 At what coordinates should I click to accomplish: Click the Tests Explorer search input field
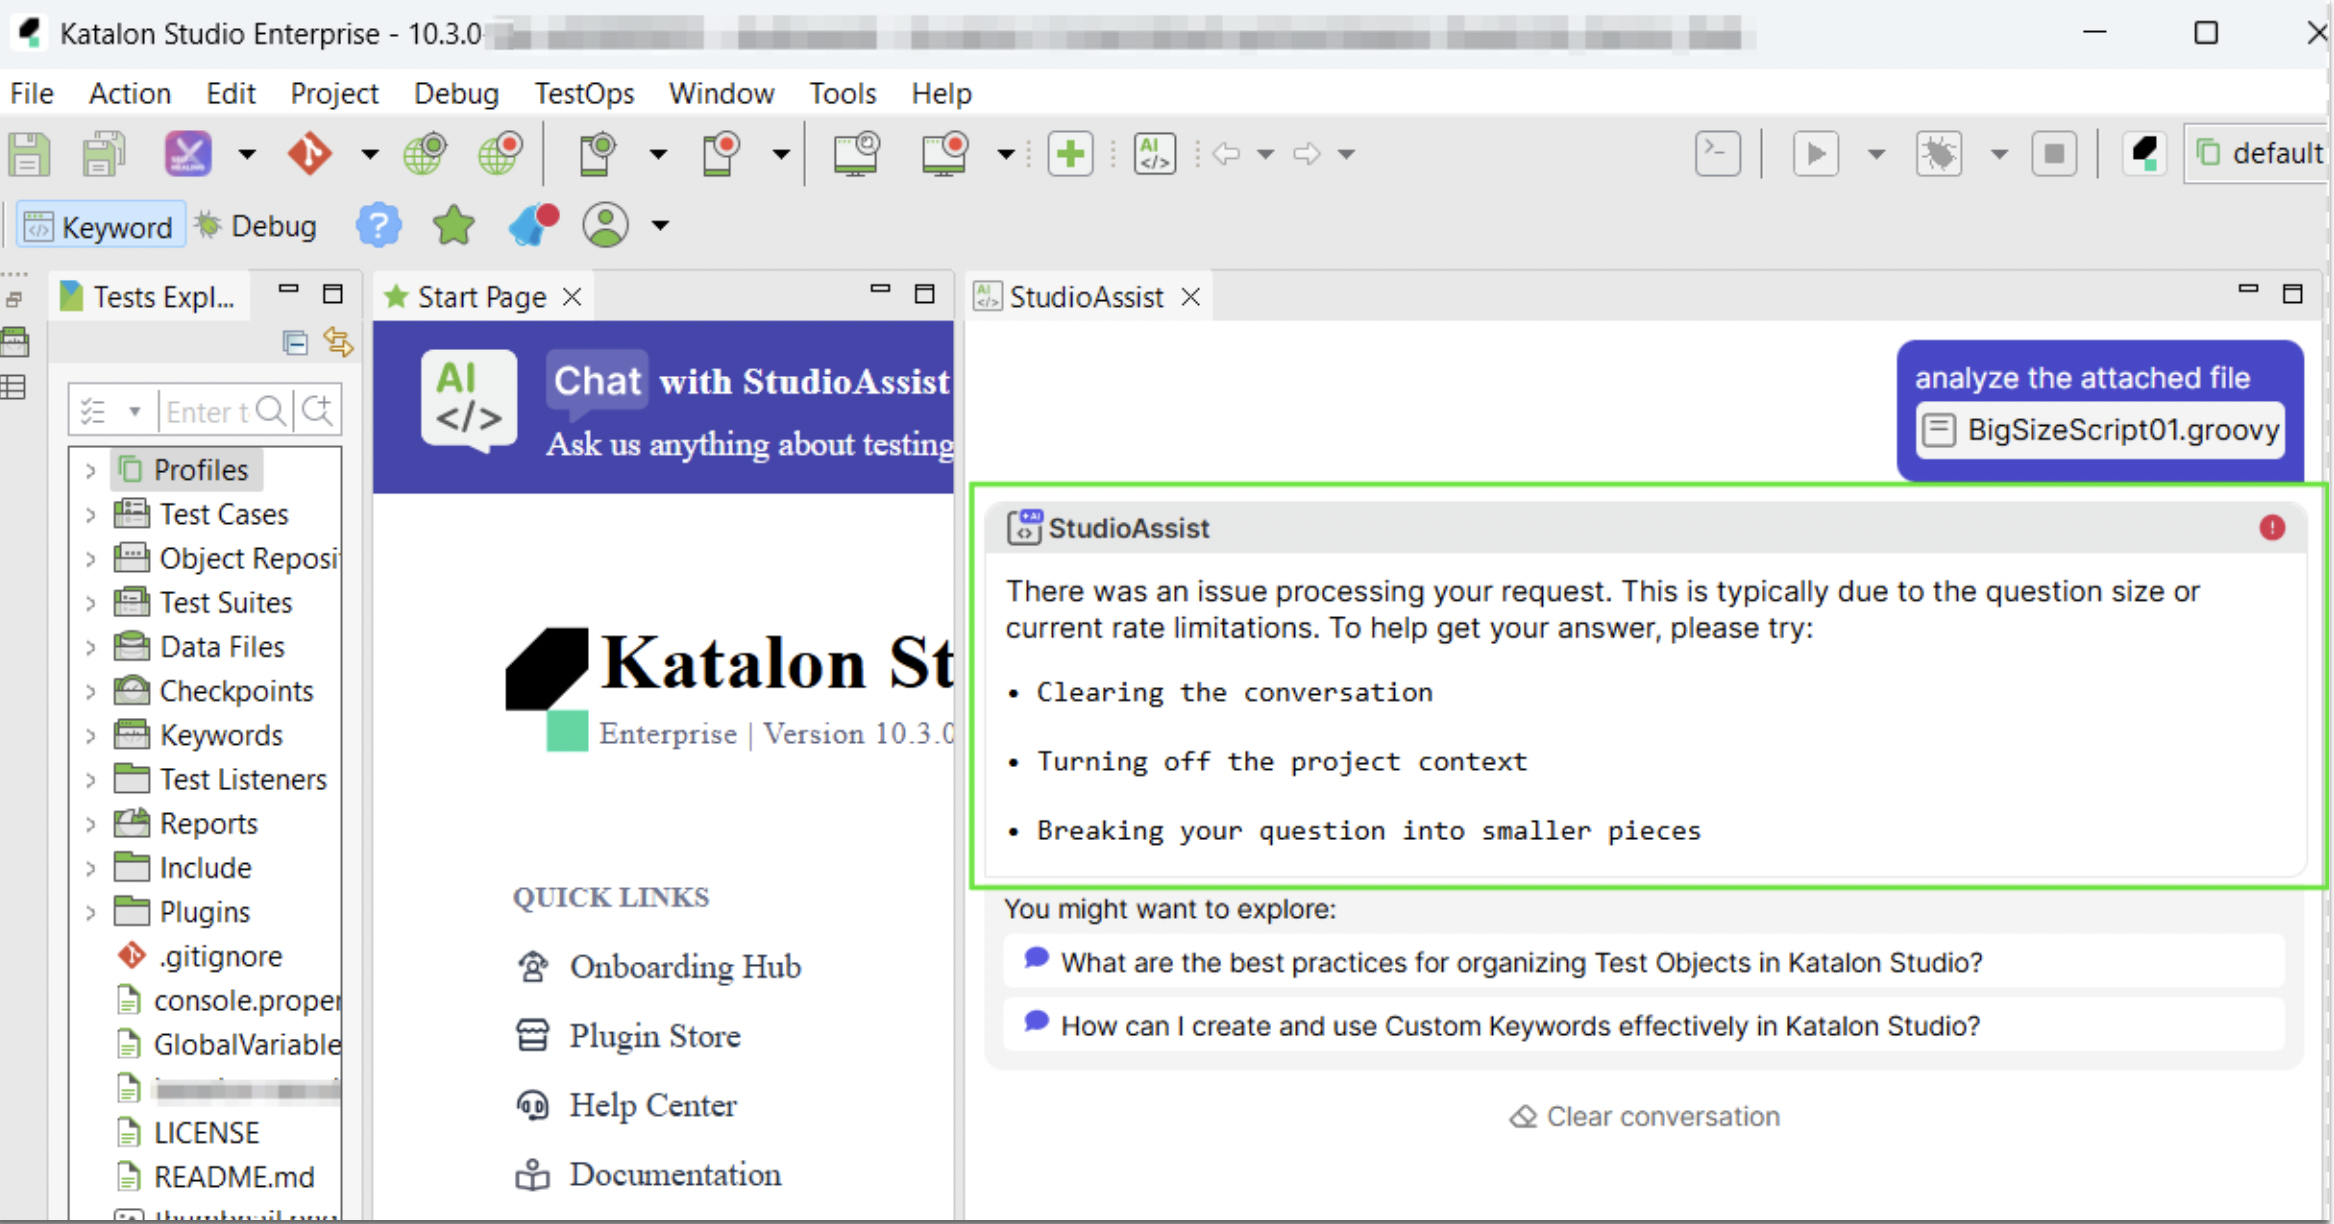point(208,411)
